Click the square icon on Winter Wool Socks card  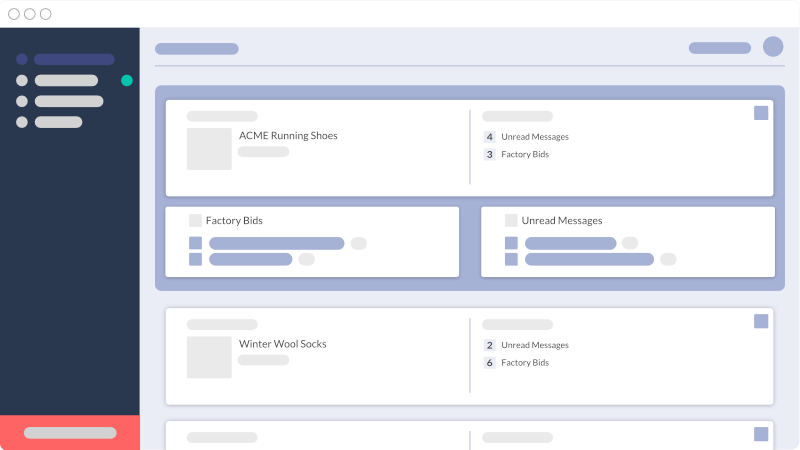[x=761, y=321]
